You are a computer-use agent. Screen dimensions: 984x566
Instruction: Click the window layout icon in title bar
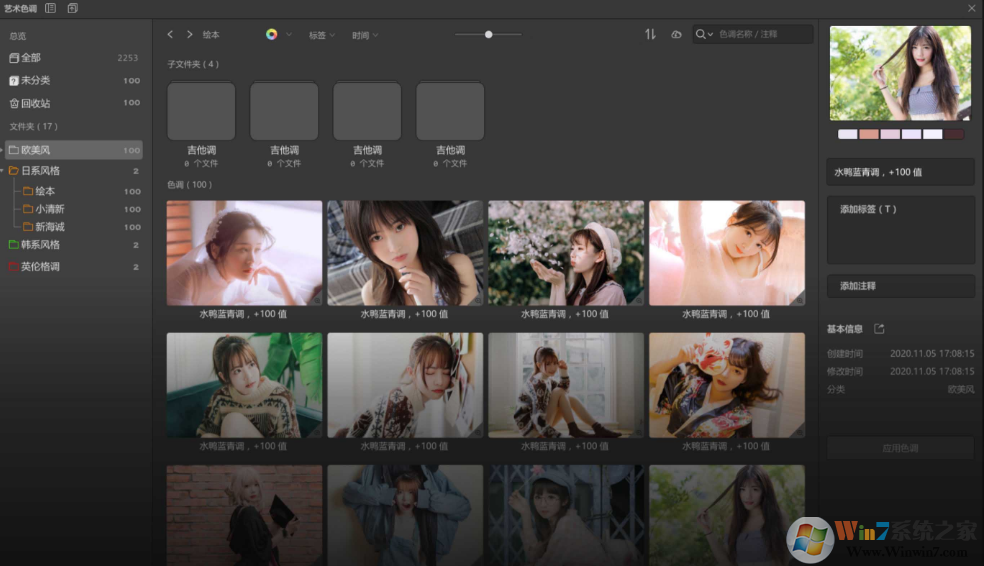point(73,8)
